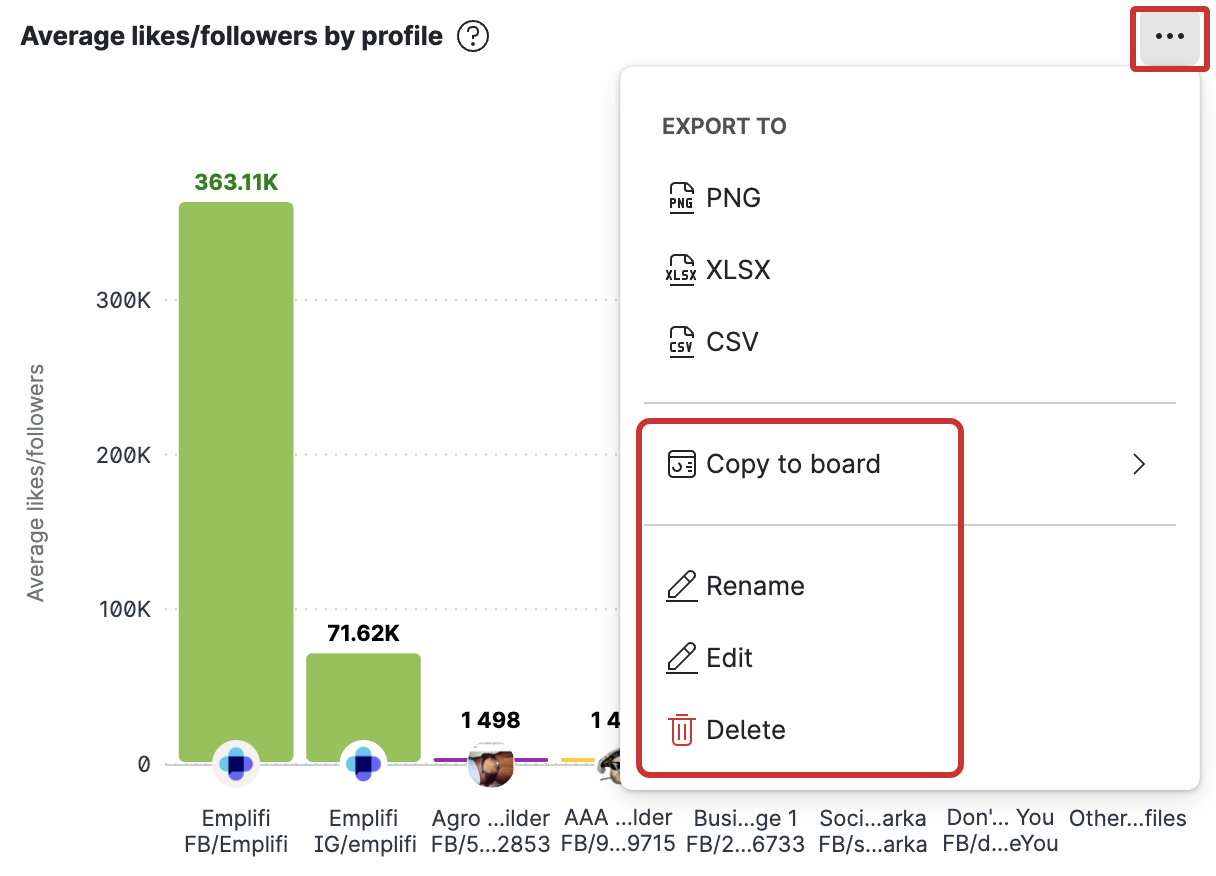The height and width of the screenshot is (876, 1216).
Task: Click the Rename pencil icon
Action: pyautogui.click(x=681, y=586)
